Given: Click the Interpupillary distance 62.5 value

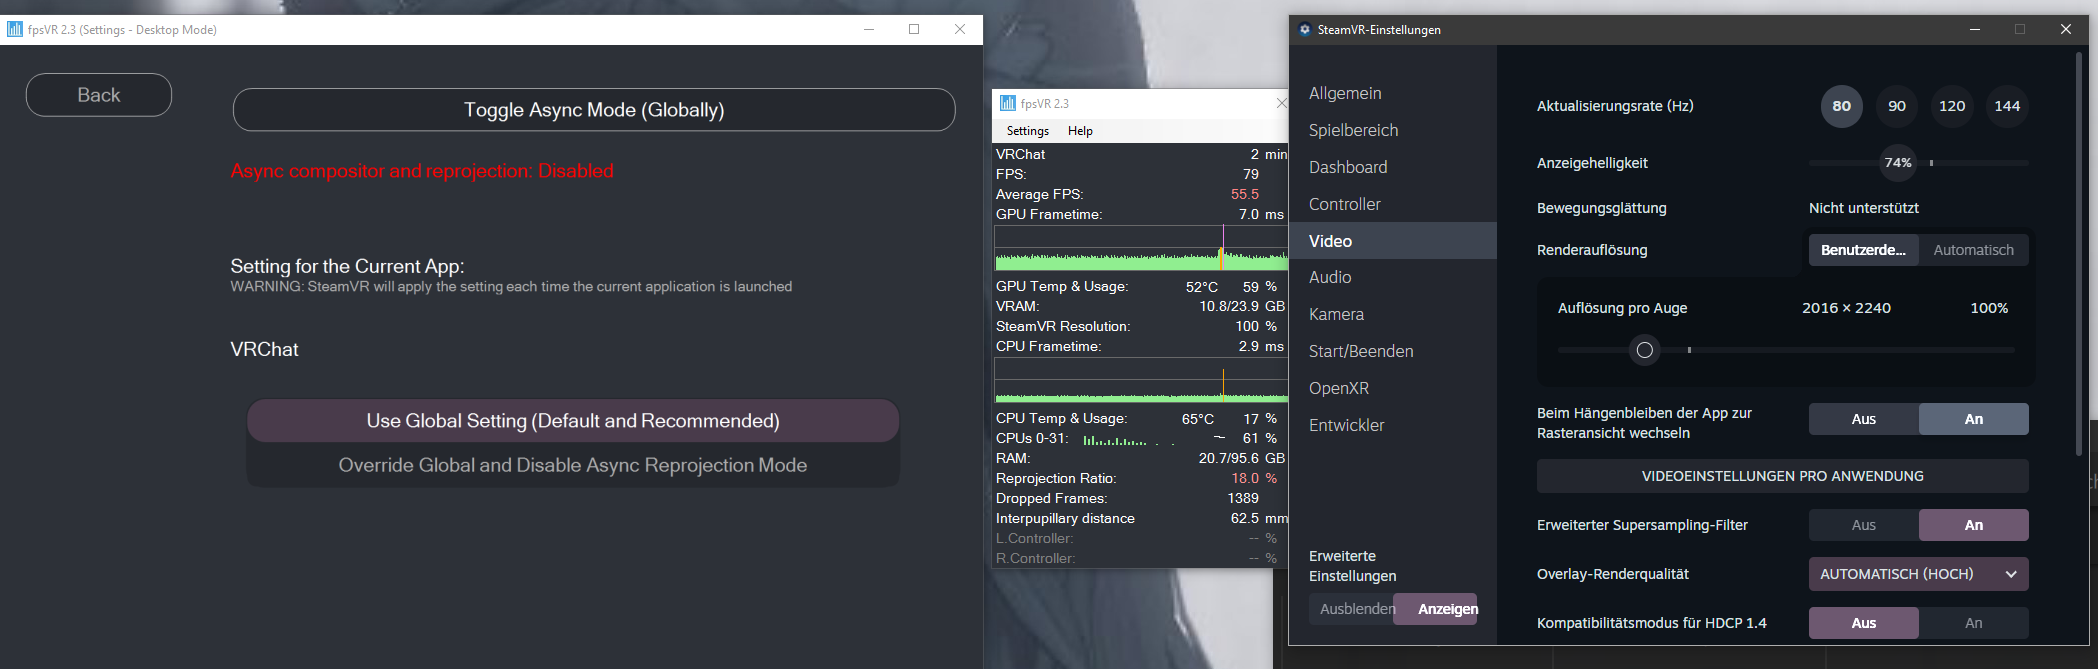Looking at the screenshot, I should click(1245, 518).
